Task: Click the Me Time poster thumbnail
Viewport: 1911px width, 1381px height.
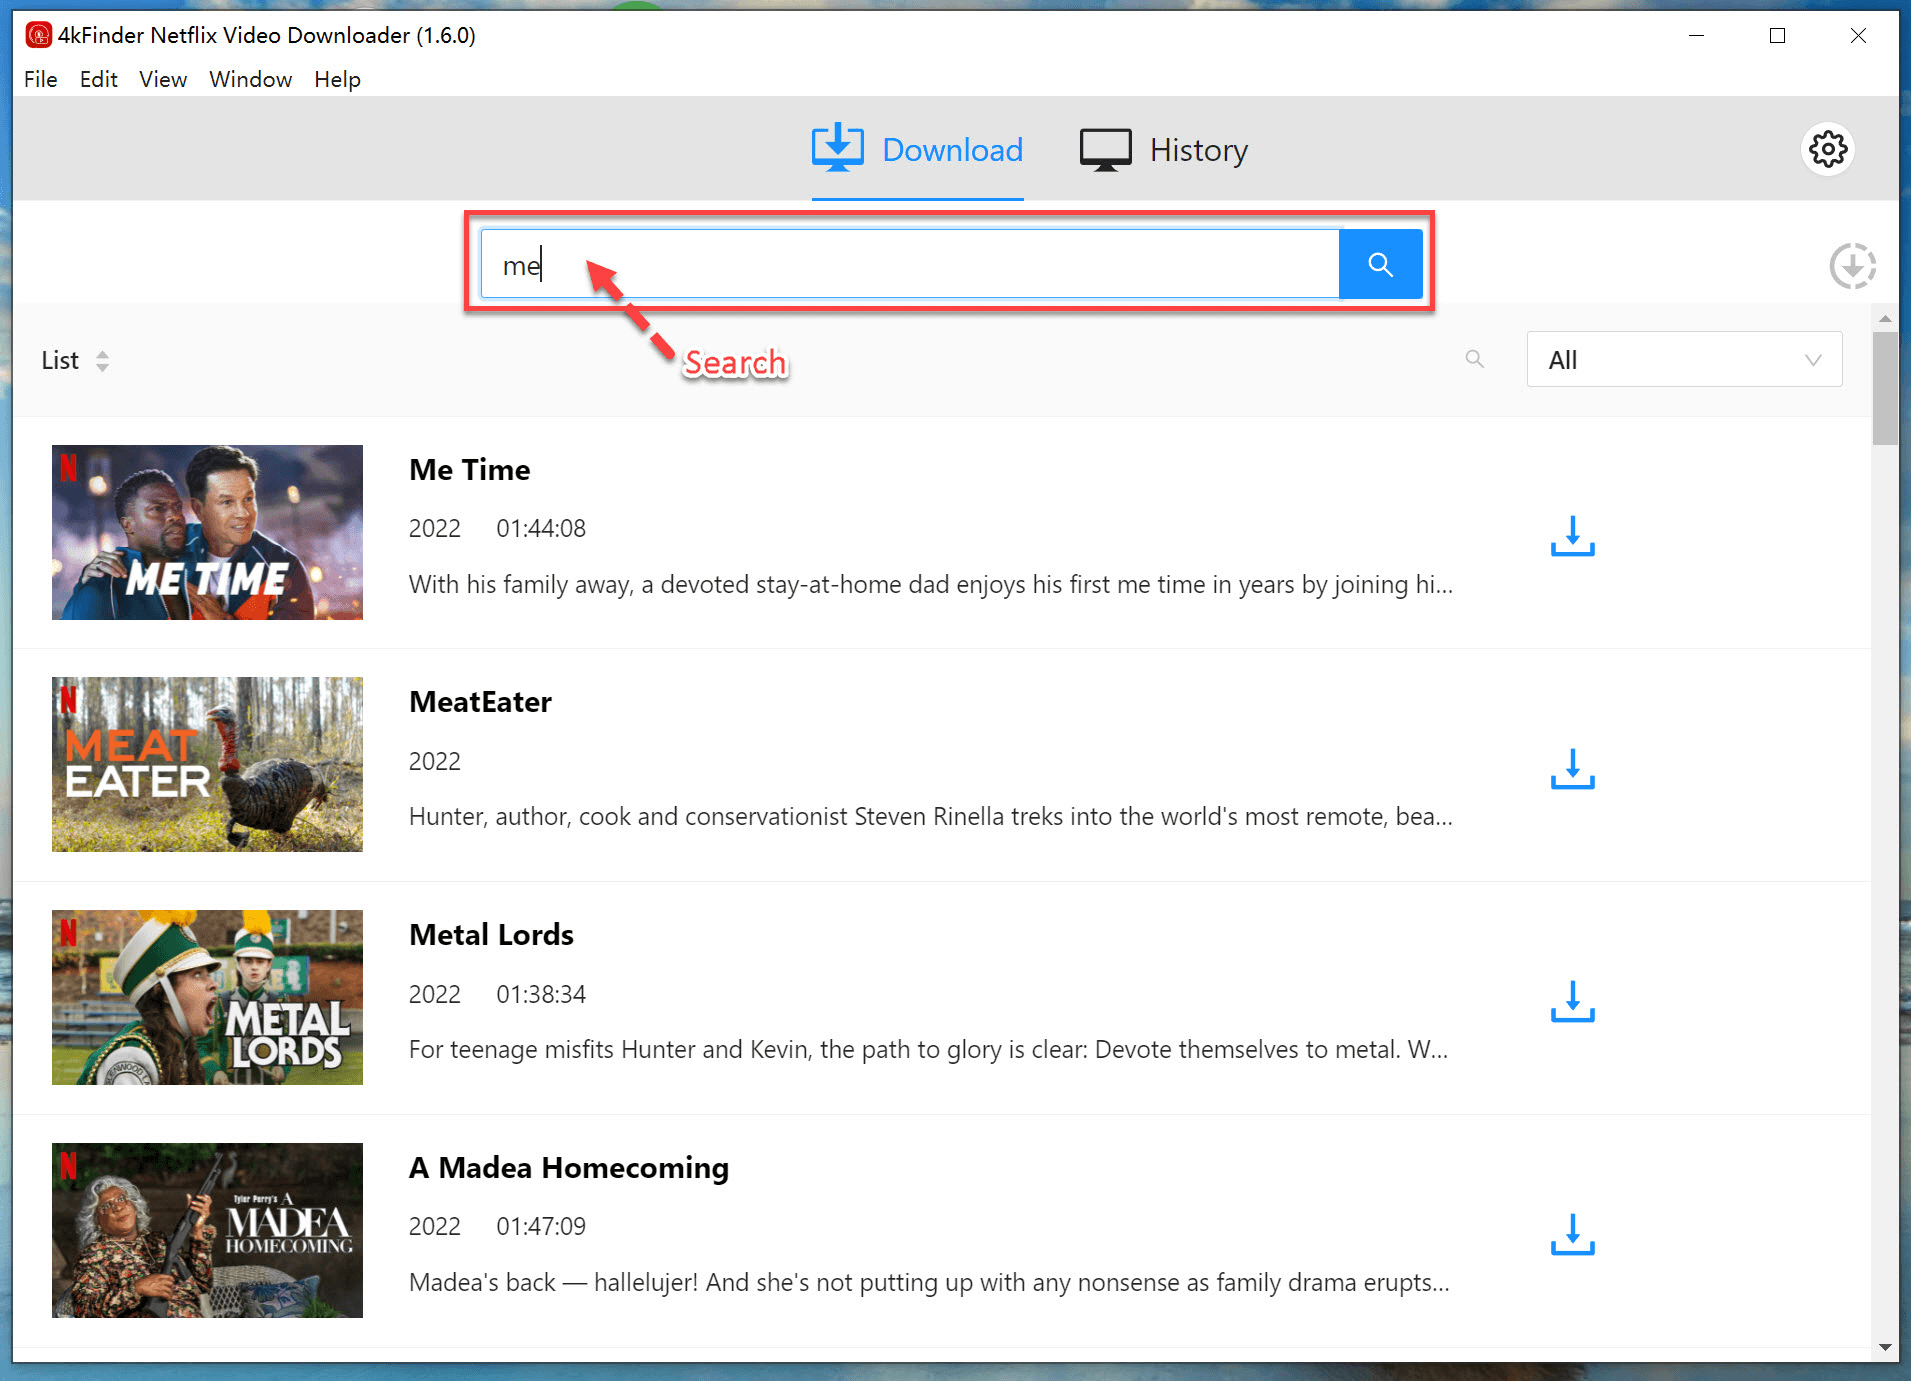Action: [x=207, y=532]
